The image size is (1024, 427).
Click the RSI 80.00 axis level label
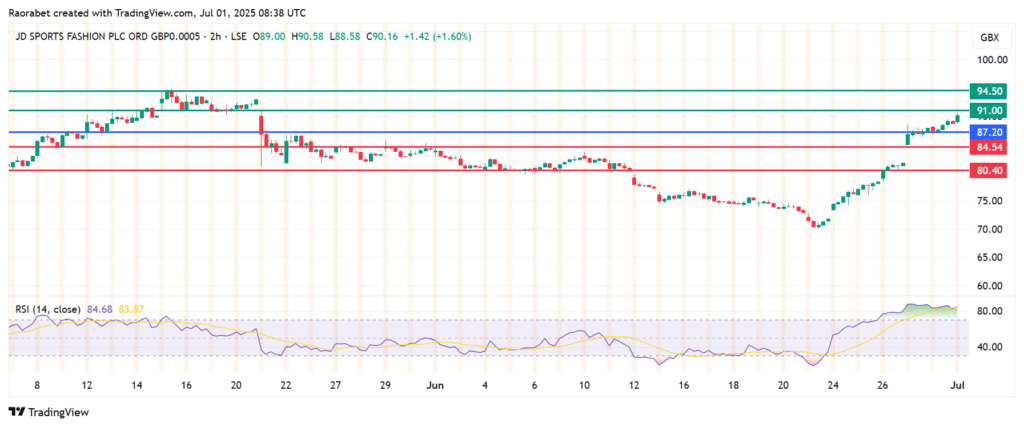click(989, 311)
